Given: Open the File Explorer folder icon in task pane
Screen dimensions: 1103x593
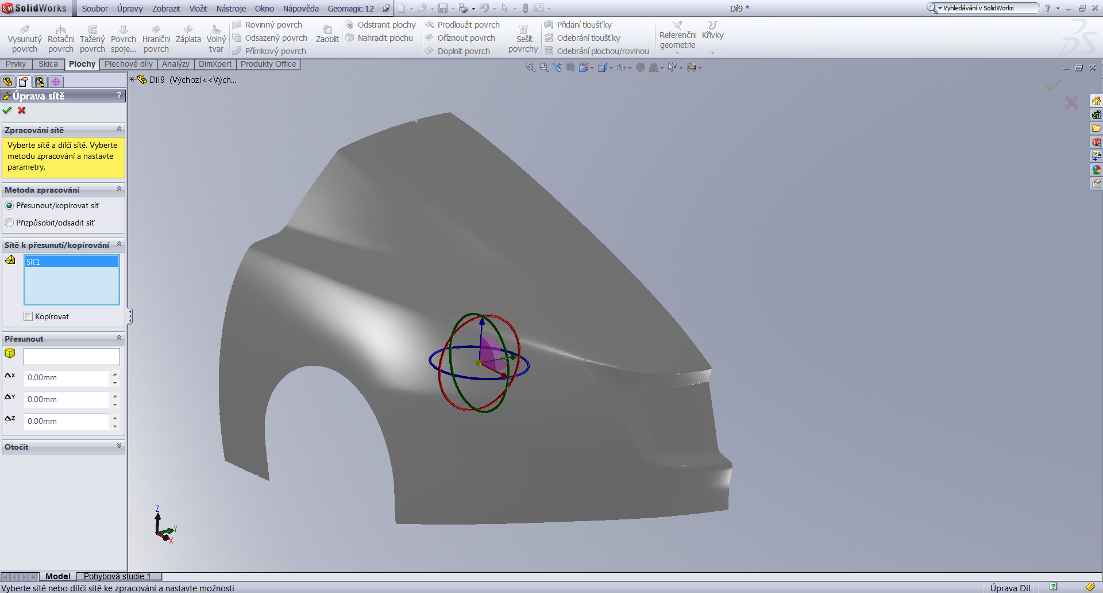Looking at the screenshot, I should (x=1096, y=128).
